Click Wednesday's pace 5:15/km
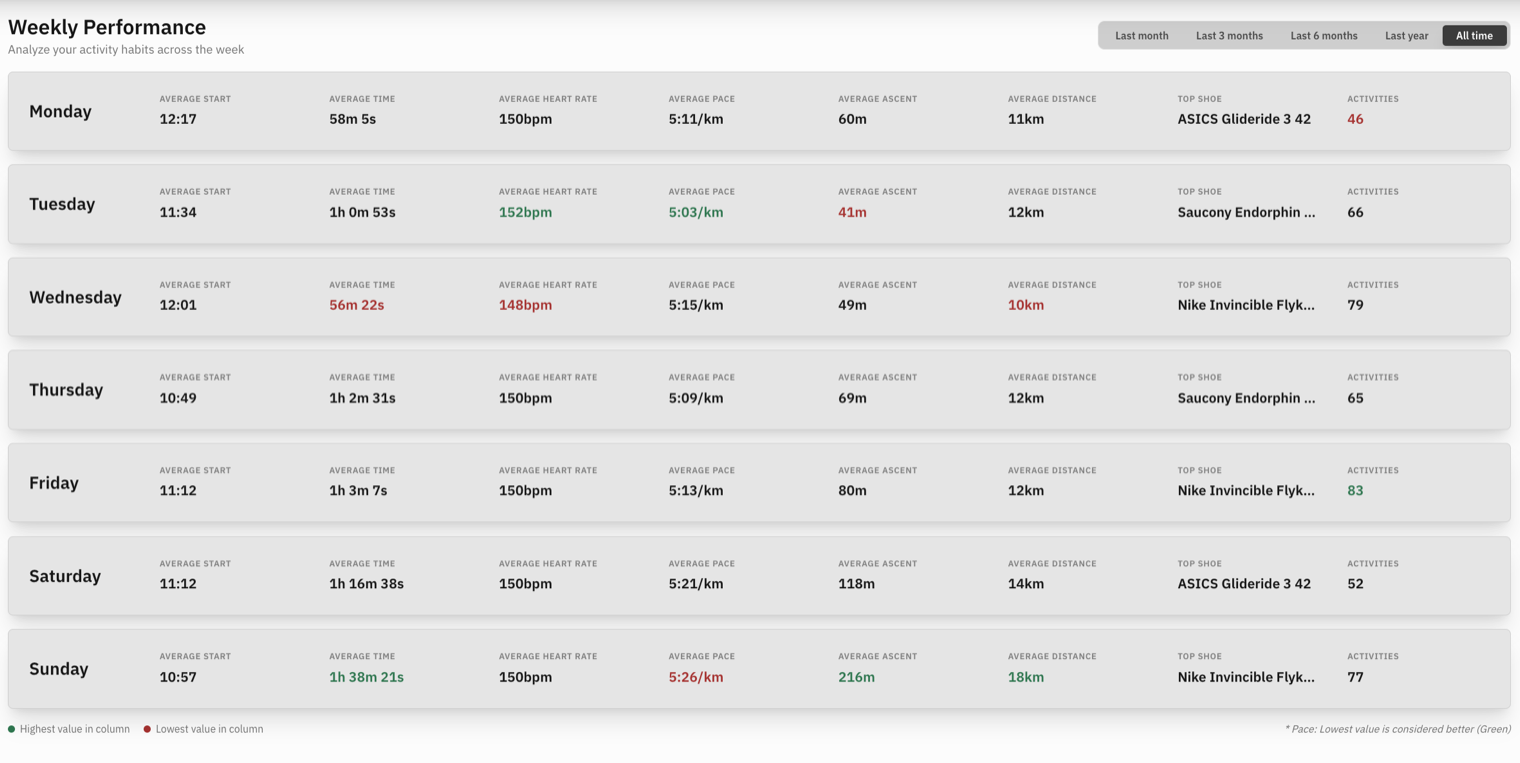Viewport: 1520px width, 763px height. [x=696, y=305]
